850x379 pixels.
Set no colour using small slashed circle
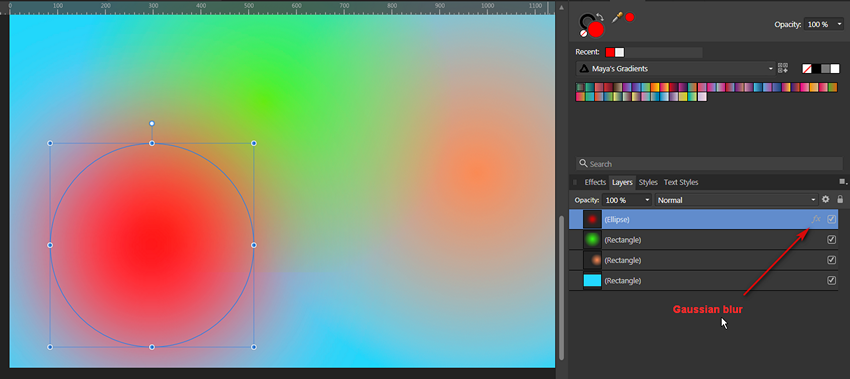click(583, 33)
